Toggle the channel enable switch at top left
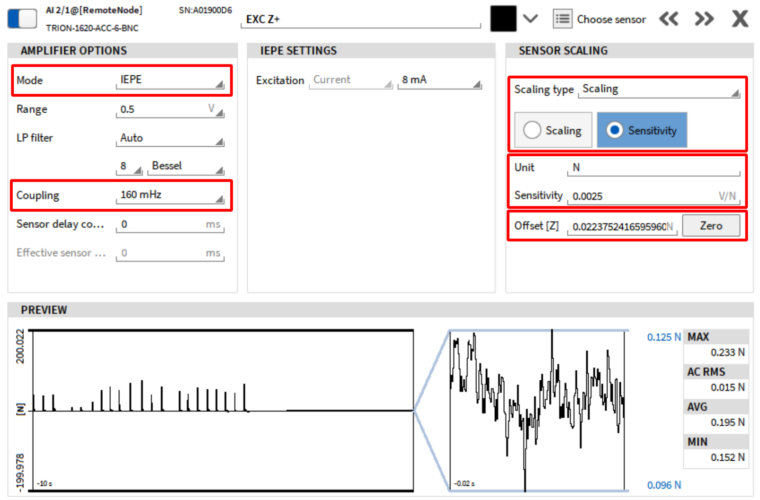The height and width of the screenshot is (500, 760). pyautogui.click(x=26, y=18)
